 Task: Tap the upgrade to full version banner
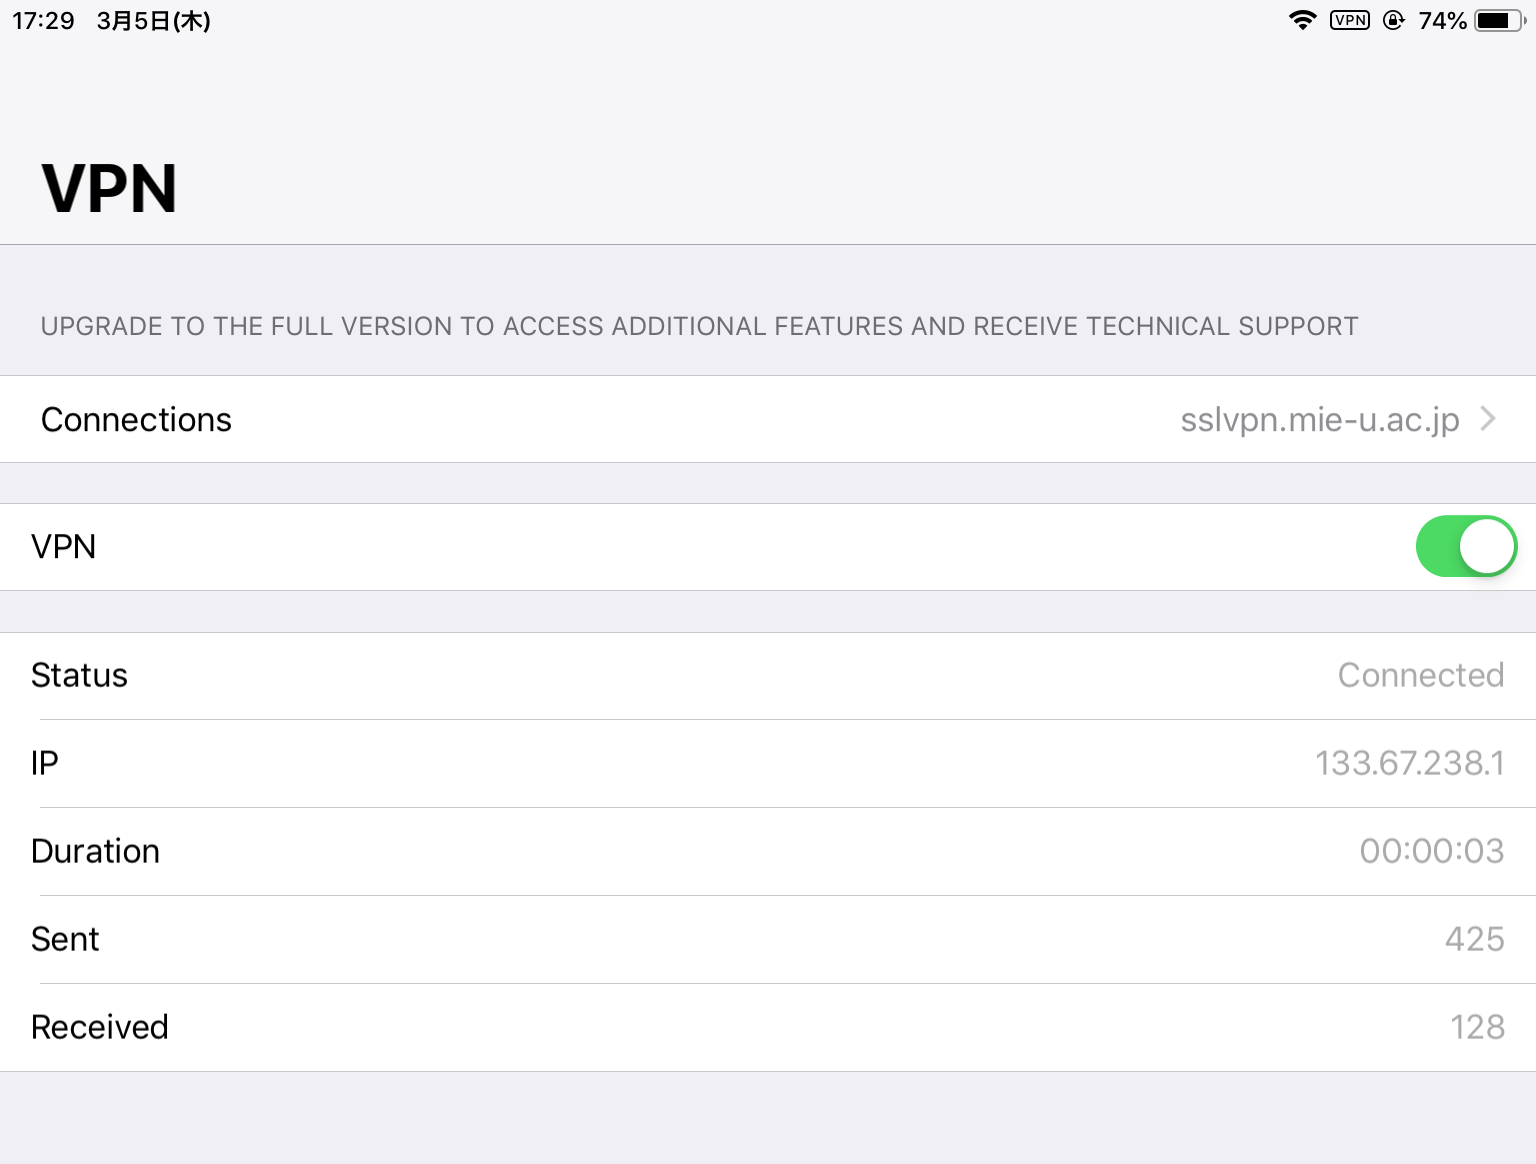pos(699,326)
